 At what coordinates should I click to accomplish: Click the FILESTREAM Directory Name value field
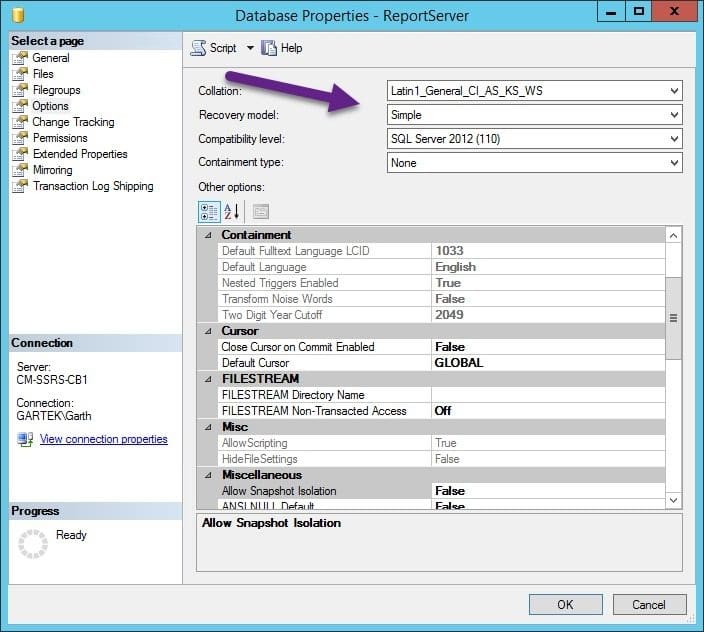click(548, 395)
